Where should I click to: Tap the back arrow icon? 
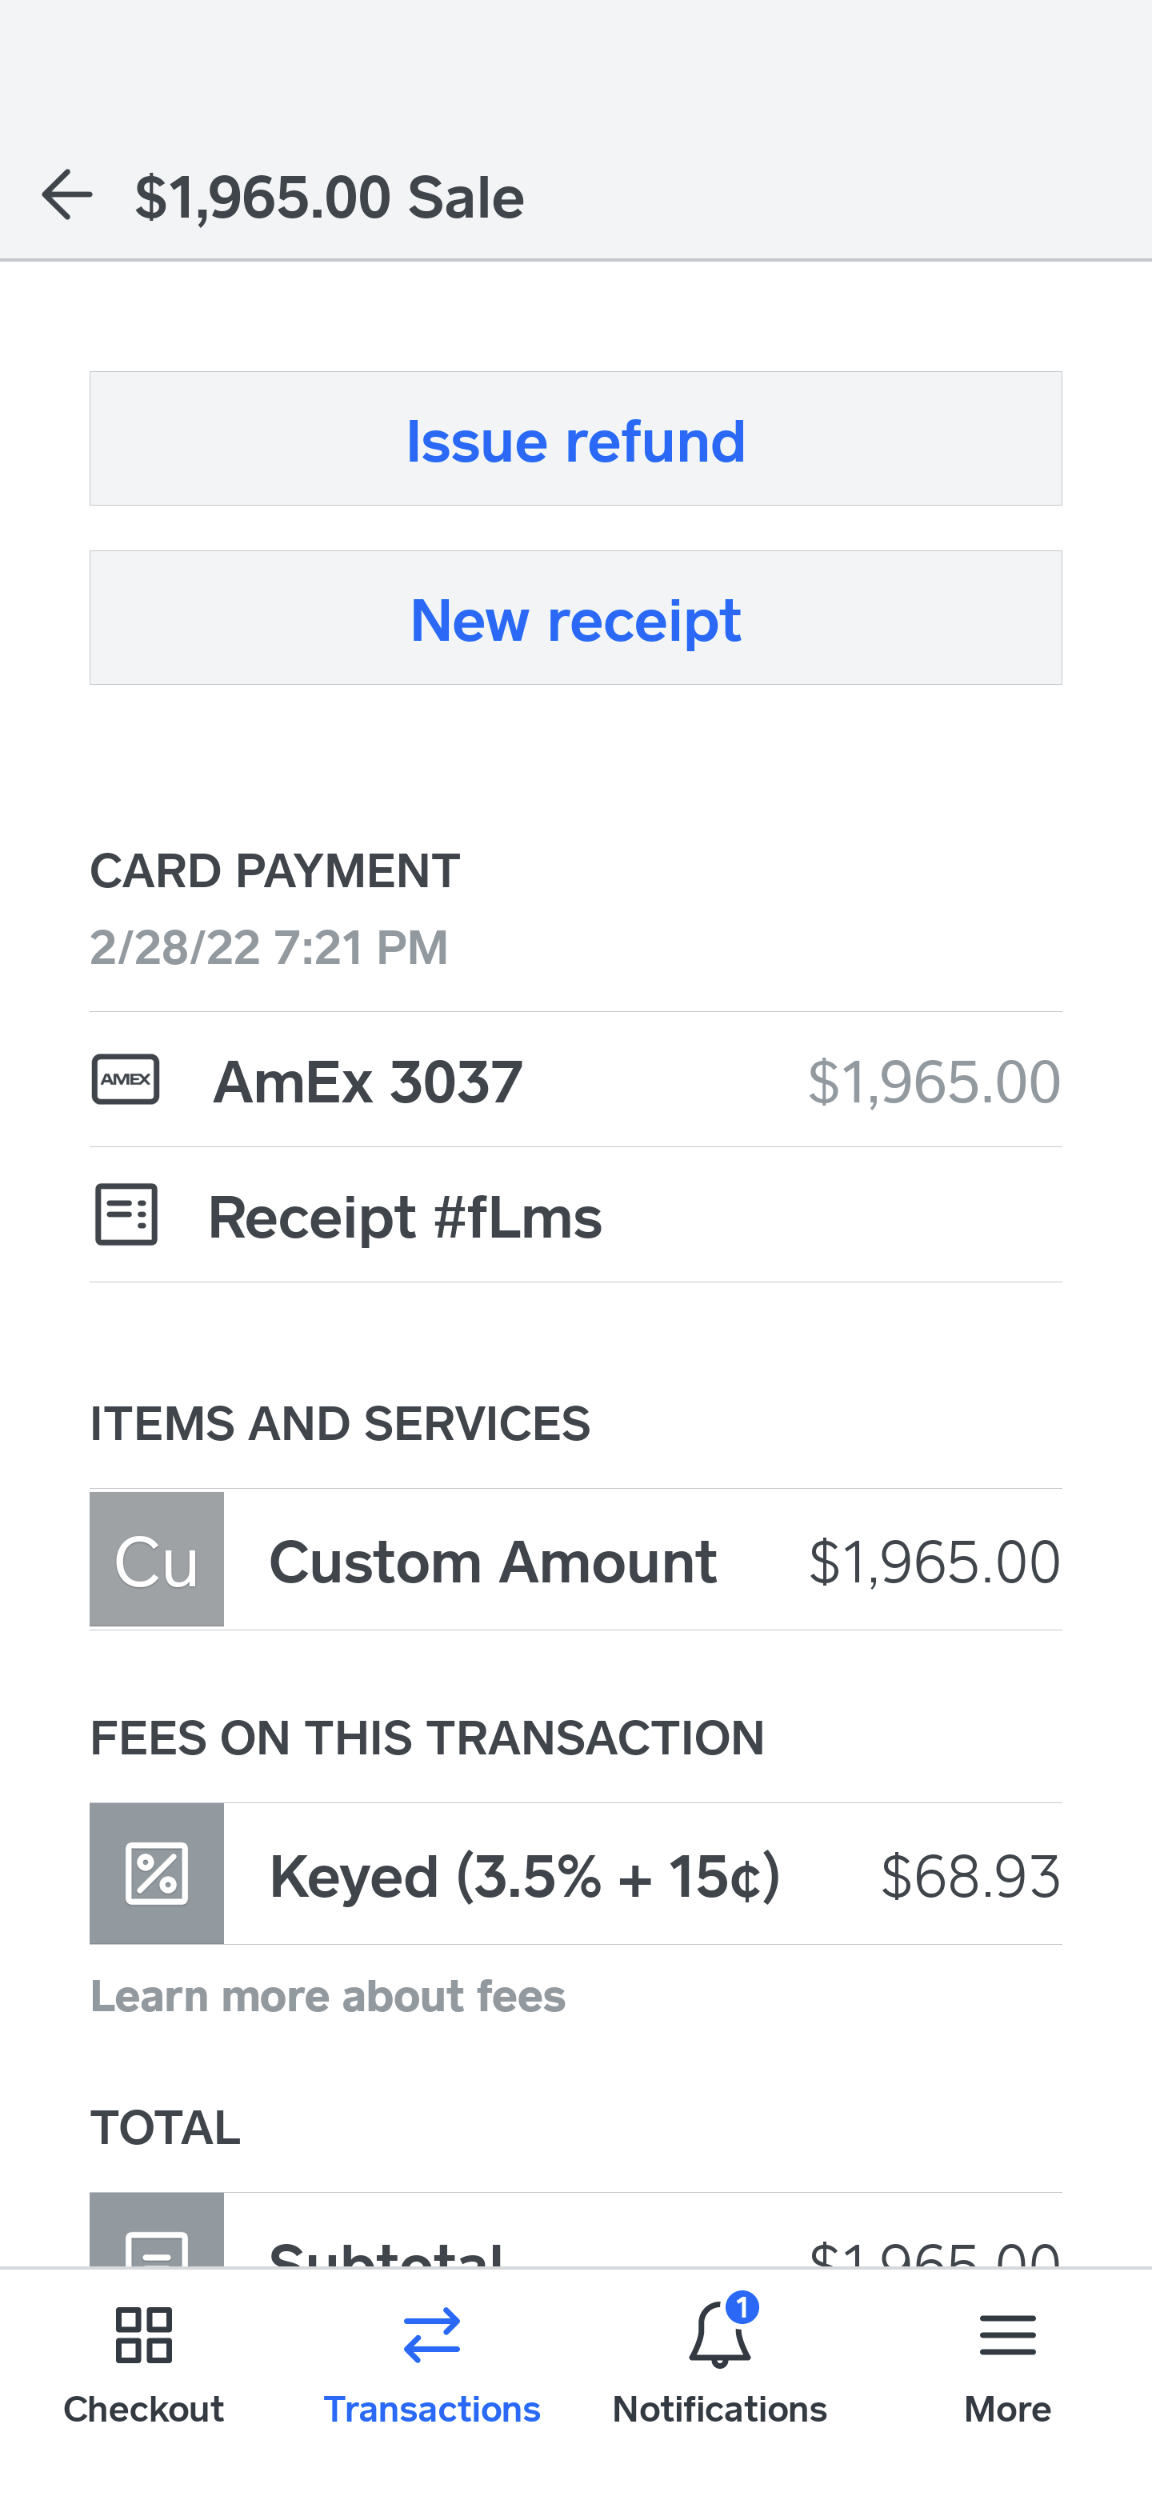click(67, 194)
